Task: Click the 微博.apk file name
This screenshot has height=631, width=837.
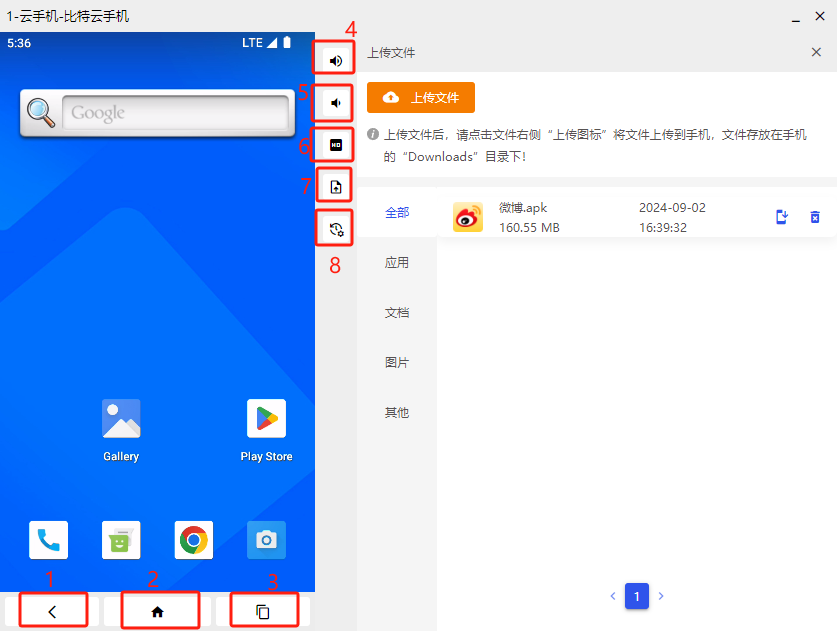Action: click(x=523, y=207)
